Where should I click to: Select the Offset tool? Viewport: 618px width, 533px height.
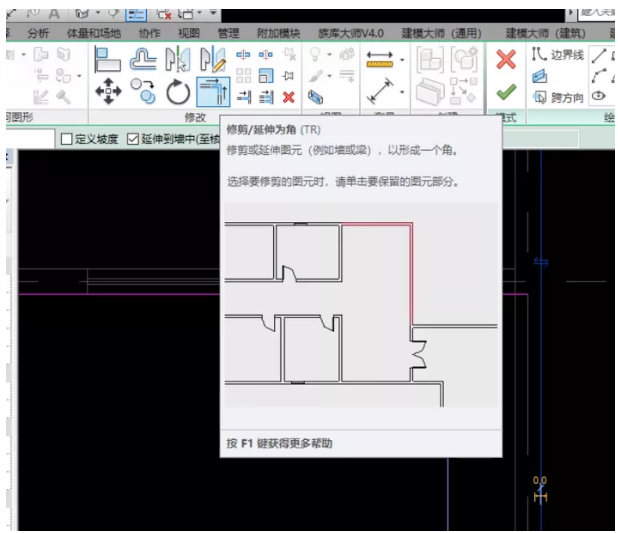click(142, 59)
